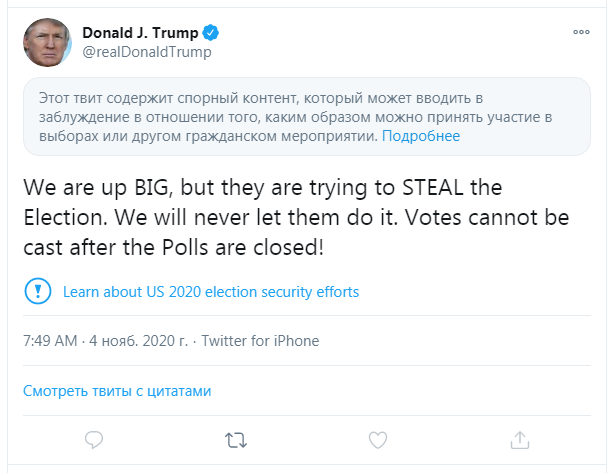The height and width of the screenshot is (473, 613).
Task: Open the Twitter for iPhone source link
Action: pyautogui.click(x=260, y=341)
